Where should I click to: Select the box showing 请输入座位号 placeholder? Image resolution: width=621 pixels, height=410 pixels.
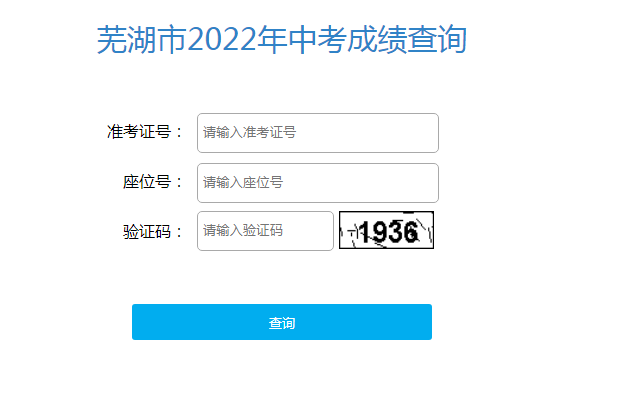[318, 183]
